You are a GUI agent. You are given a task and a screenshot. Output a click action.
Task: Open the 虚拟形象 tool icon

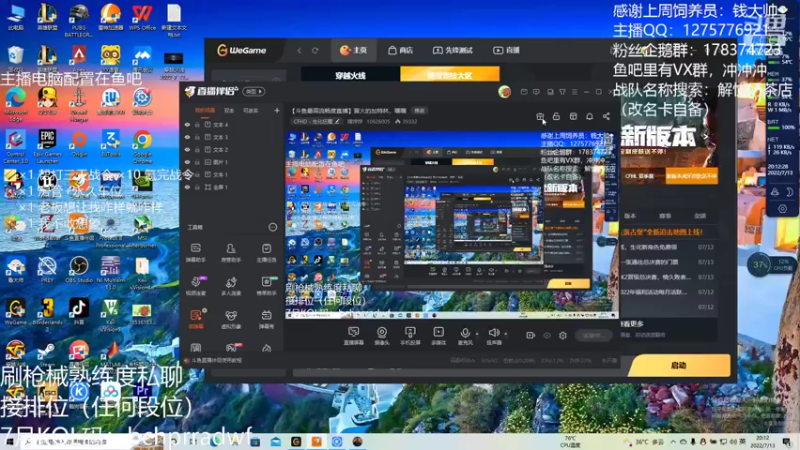[231, 318]
